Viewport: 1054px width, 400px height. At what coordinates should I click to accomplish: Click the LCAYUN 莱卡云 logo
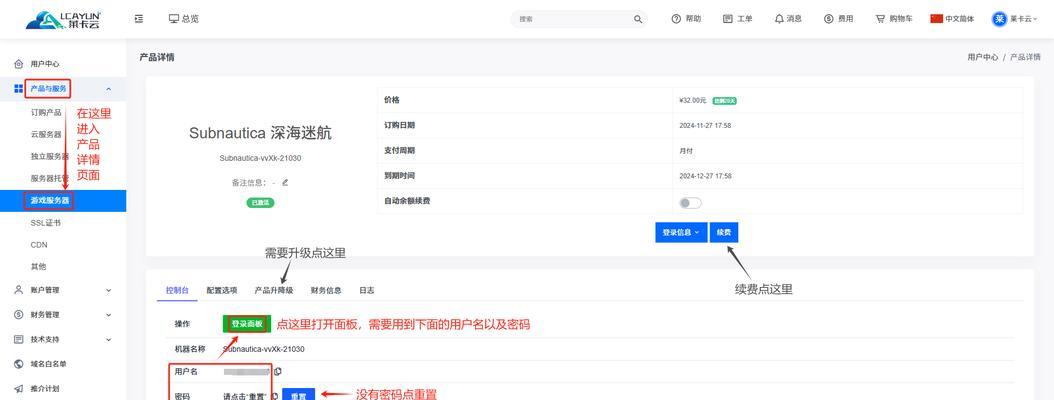coord(63,19)
